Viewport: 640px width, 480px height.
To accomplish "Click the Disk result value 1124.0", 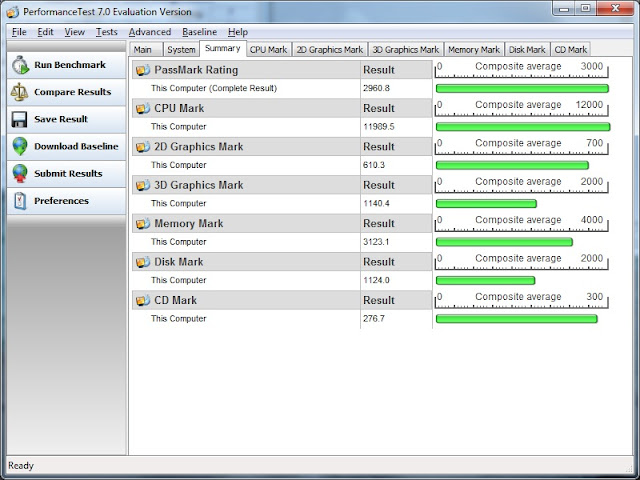I will (x=376, y=280).
